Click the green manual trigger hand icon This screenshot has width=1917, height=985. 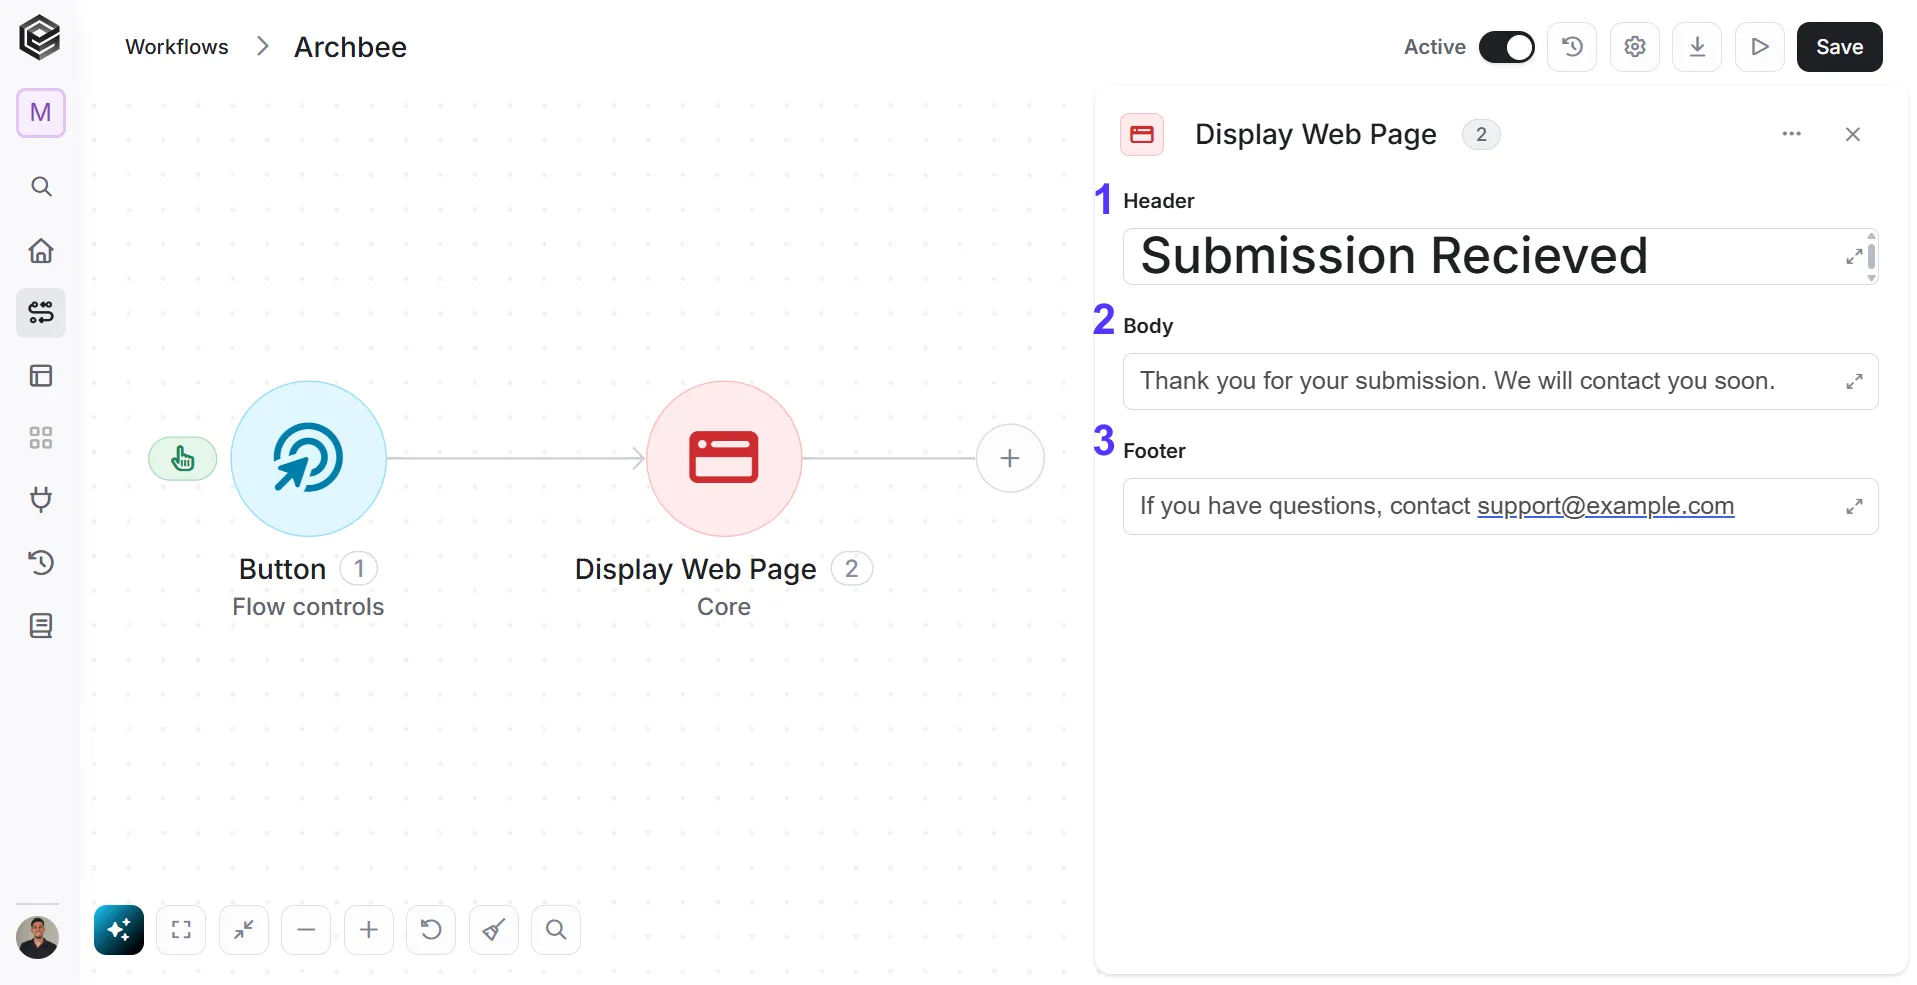point(183,459)
